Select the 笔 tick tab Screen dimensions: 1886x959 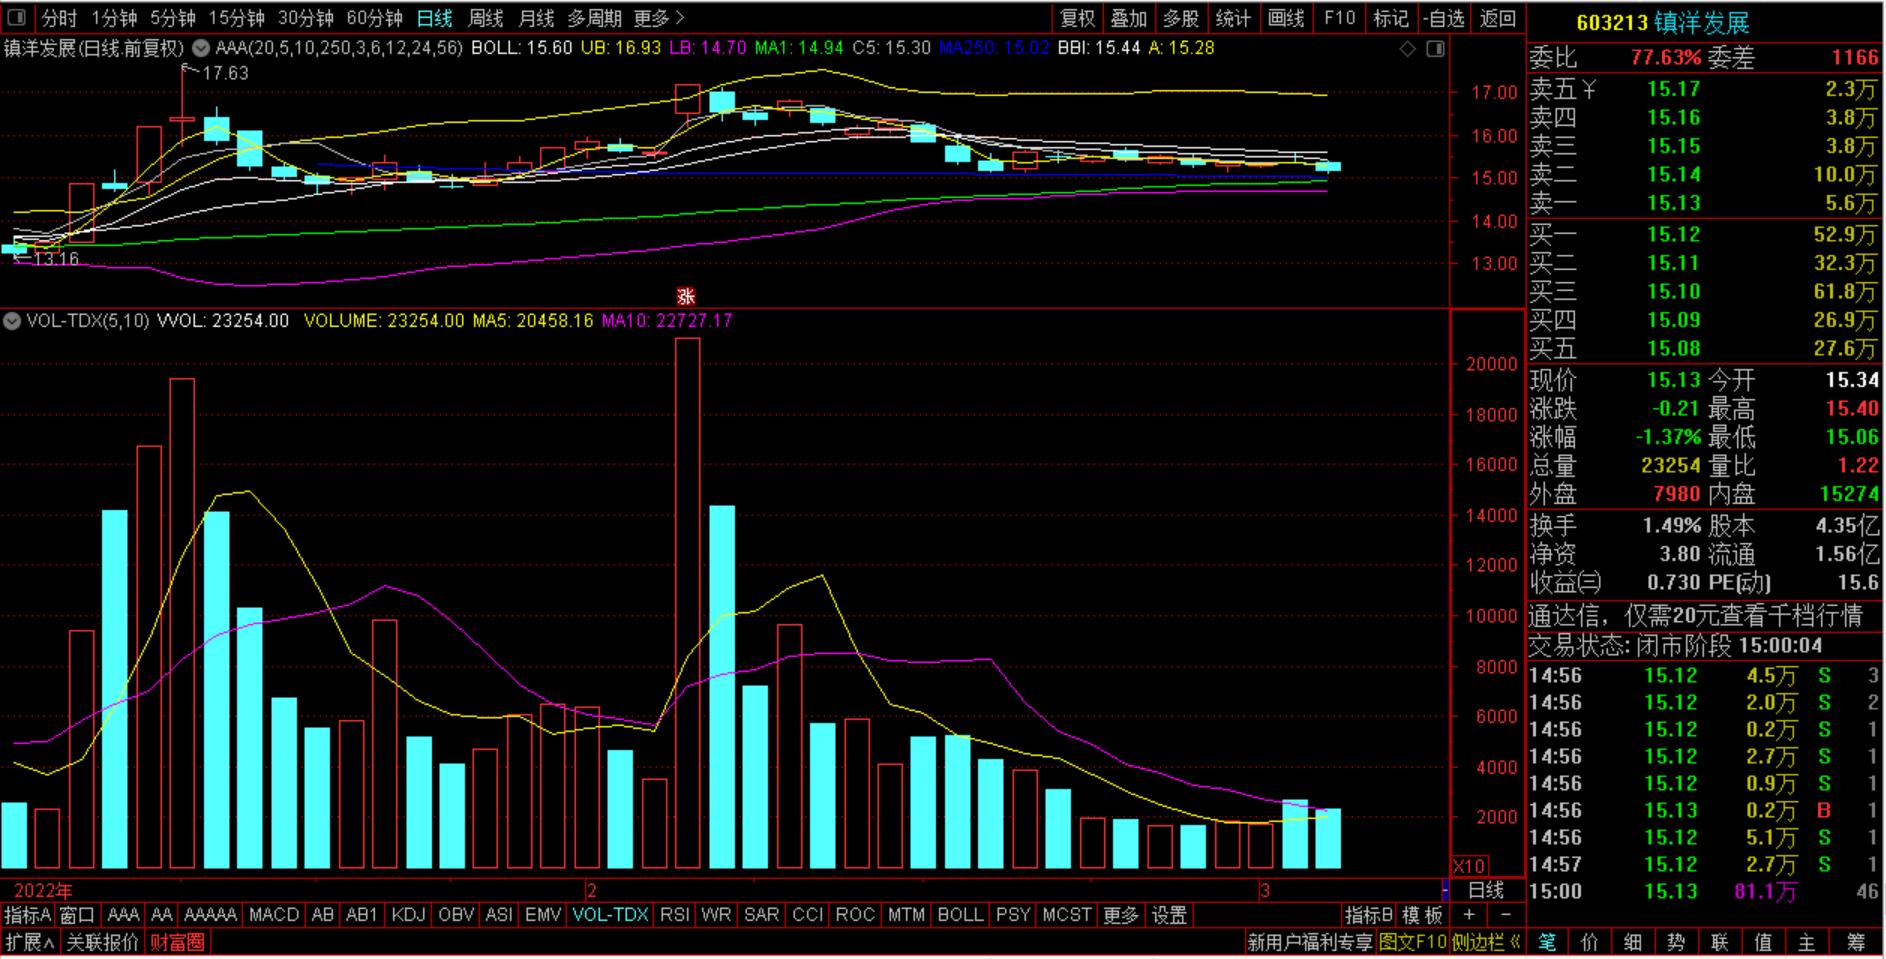(1546, 942)
